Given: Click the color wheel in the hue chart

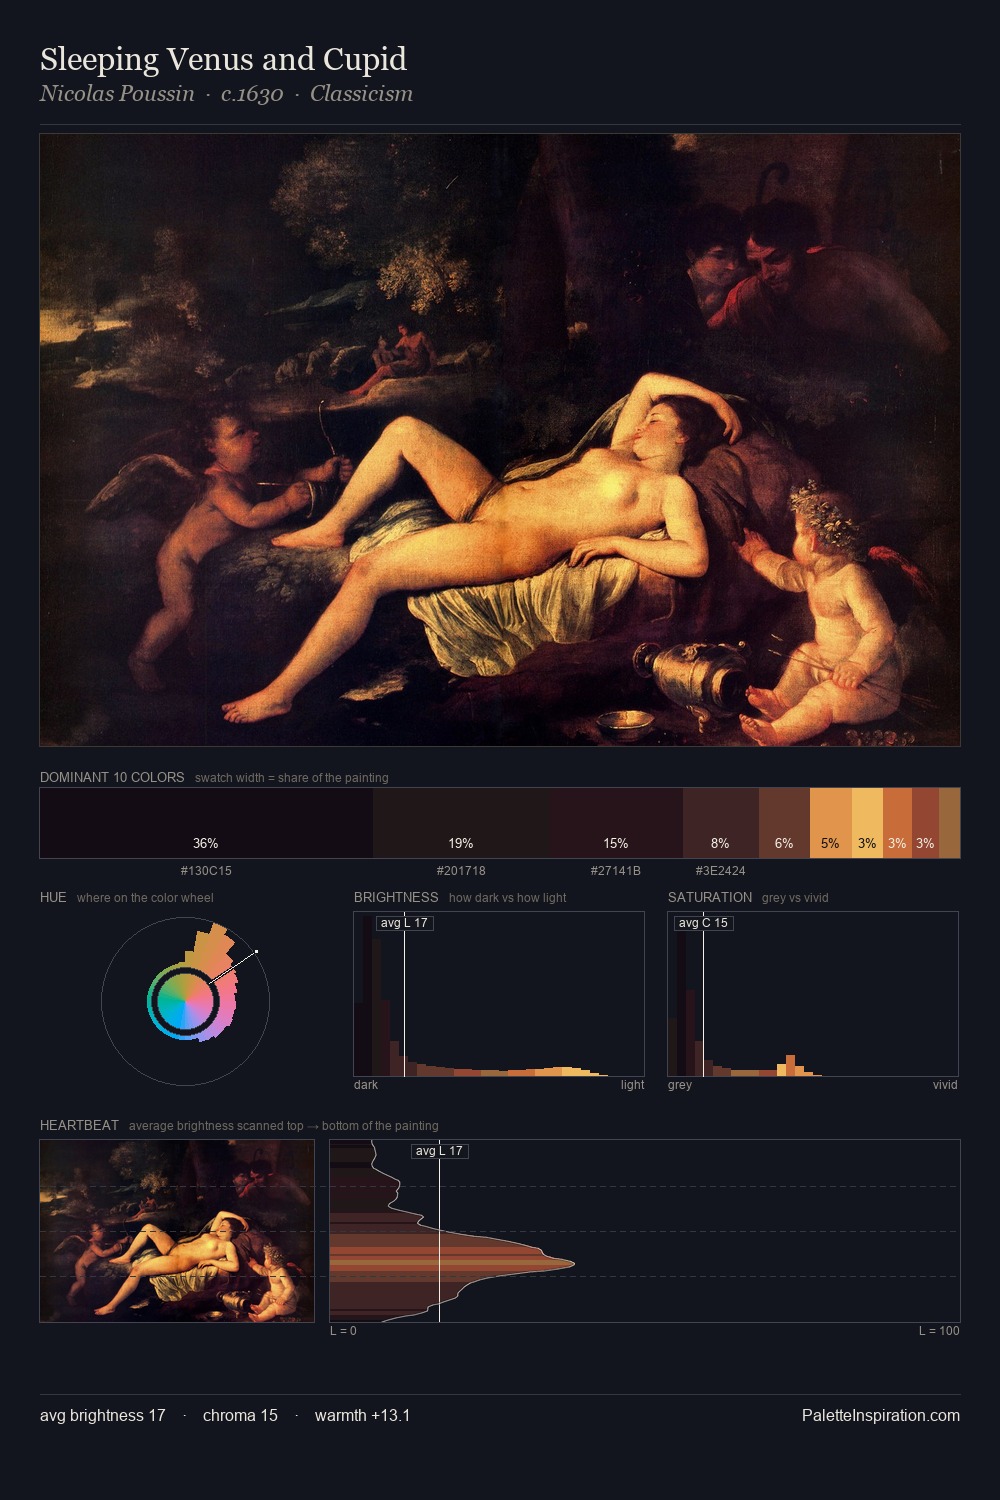Looking at the screenshot, I should tap(185, 1001).
